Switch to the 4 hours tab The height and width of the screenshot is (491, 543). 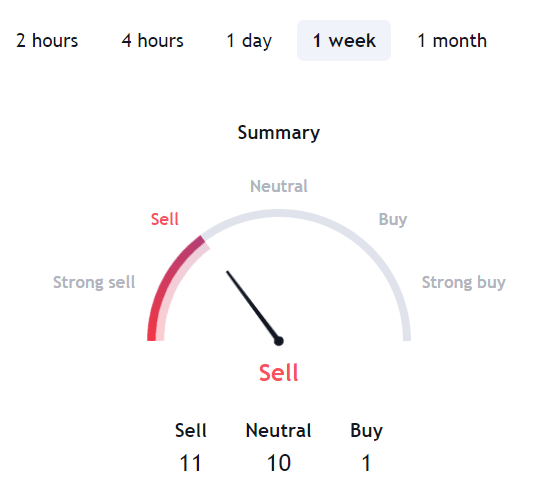[x=152, y=41]
